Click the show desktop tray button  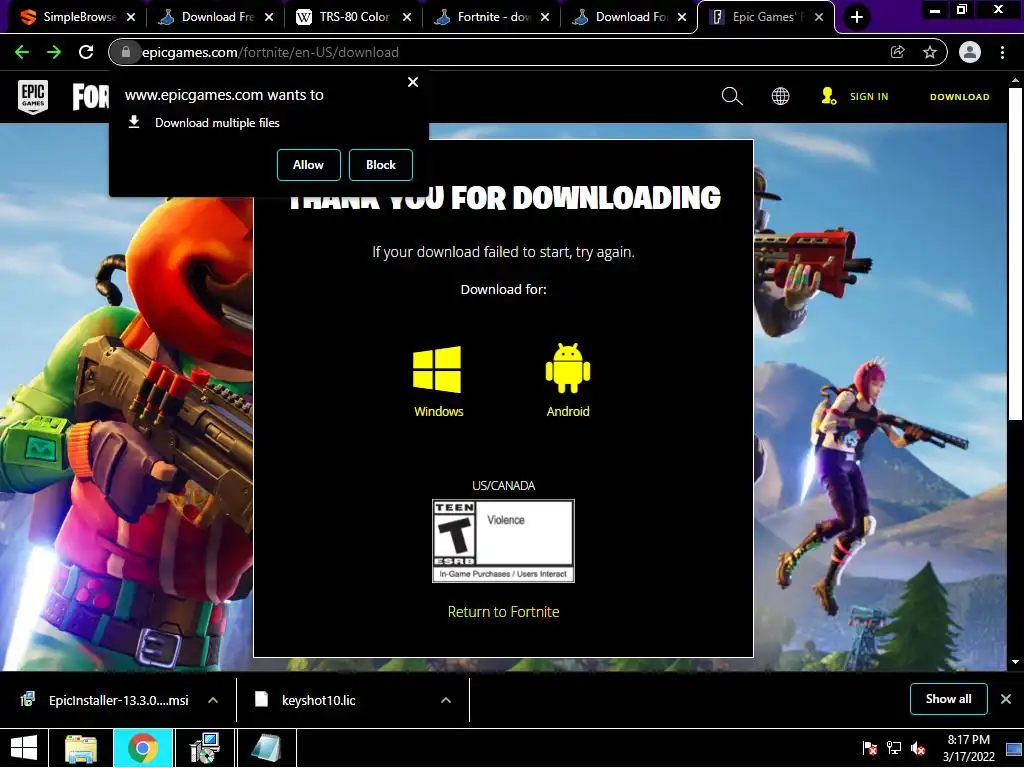click(1014, 748)
